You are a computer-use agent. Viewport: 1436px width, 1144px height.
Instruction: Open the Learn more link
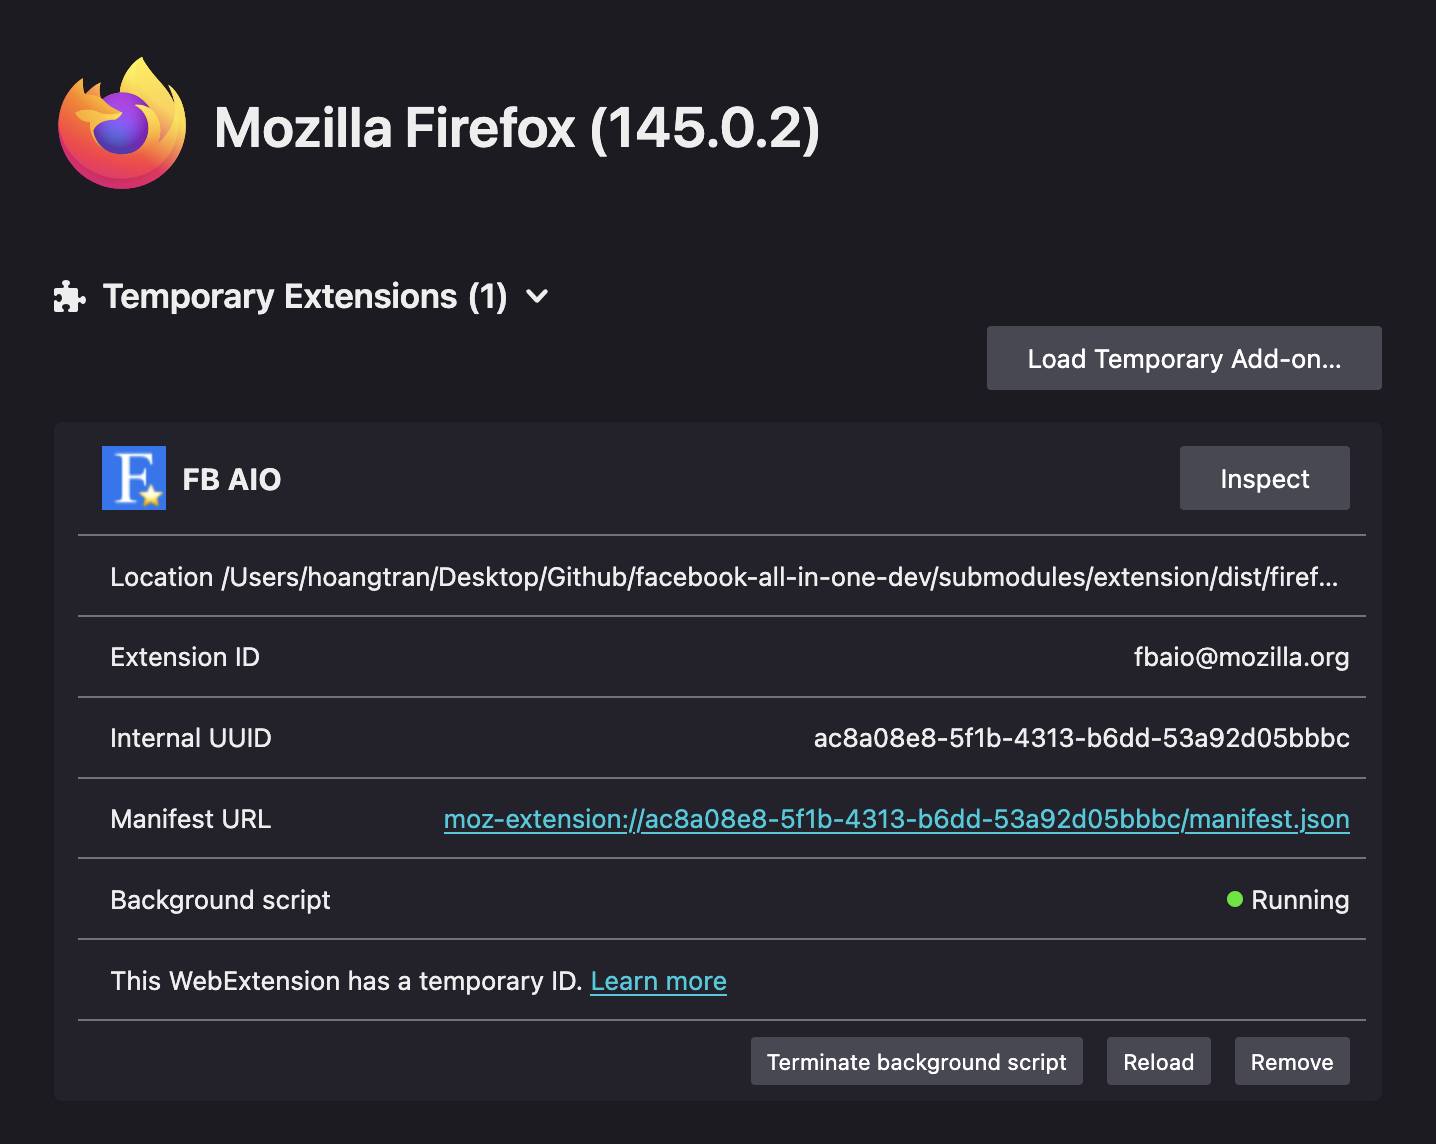pos(658,981)
